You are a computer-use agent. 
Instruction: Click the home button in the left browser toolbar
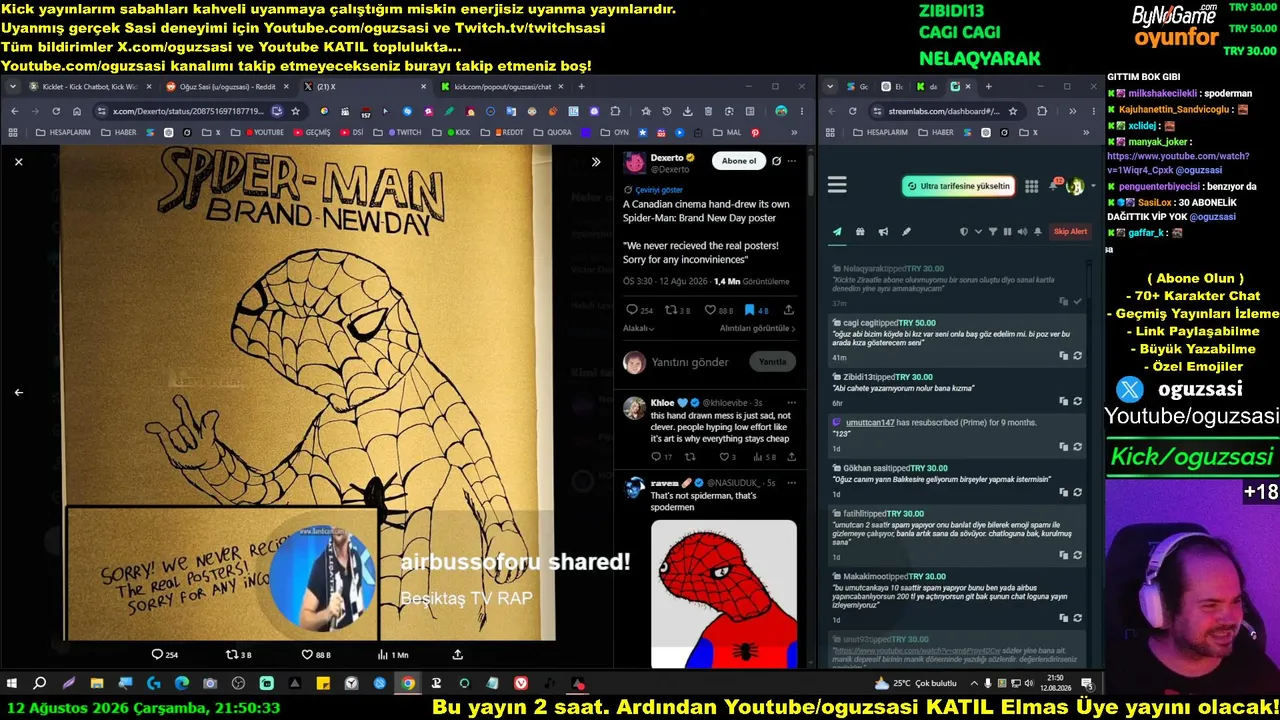(76, 111)
